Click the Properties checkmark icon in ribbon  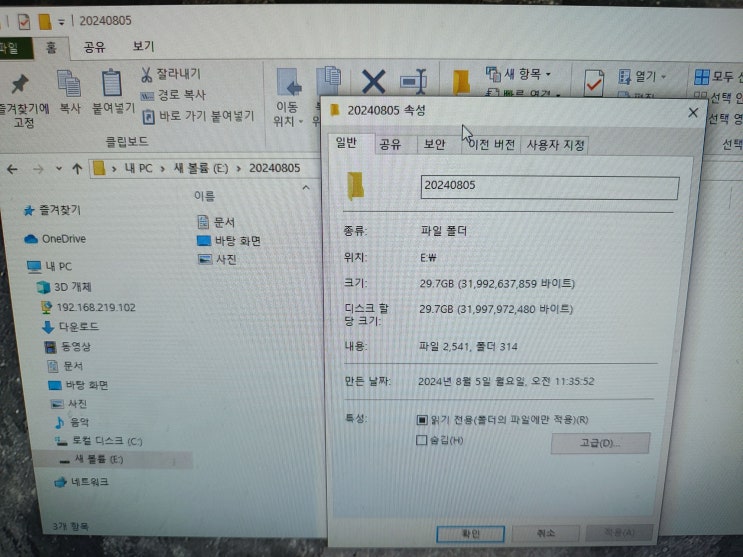(x=594, y=82)
